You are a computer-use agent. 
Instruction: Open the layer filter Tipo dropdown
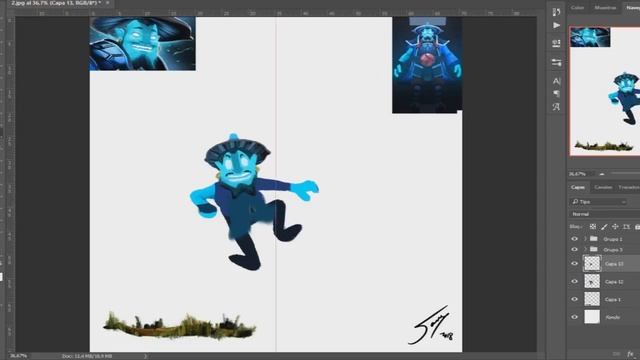click(598, 202)
